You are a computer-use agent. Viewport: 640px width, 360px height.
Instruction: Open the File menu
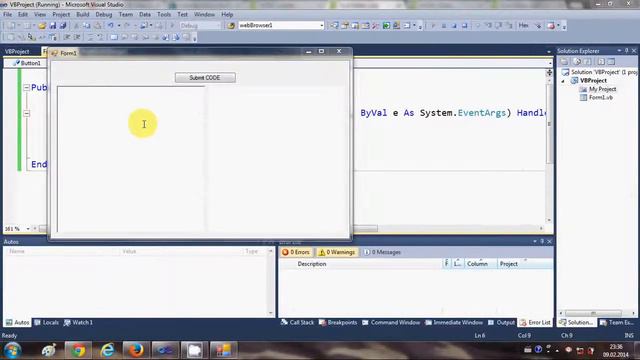pos(7,14)
